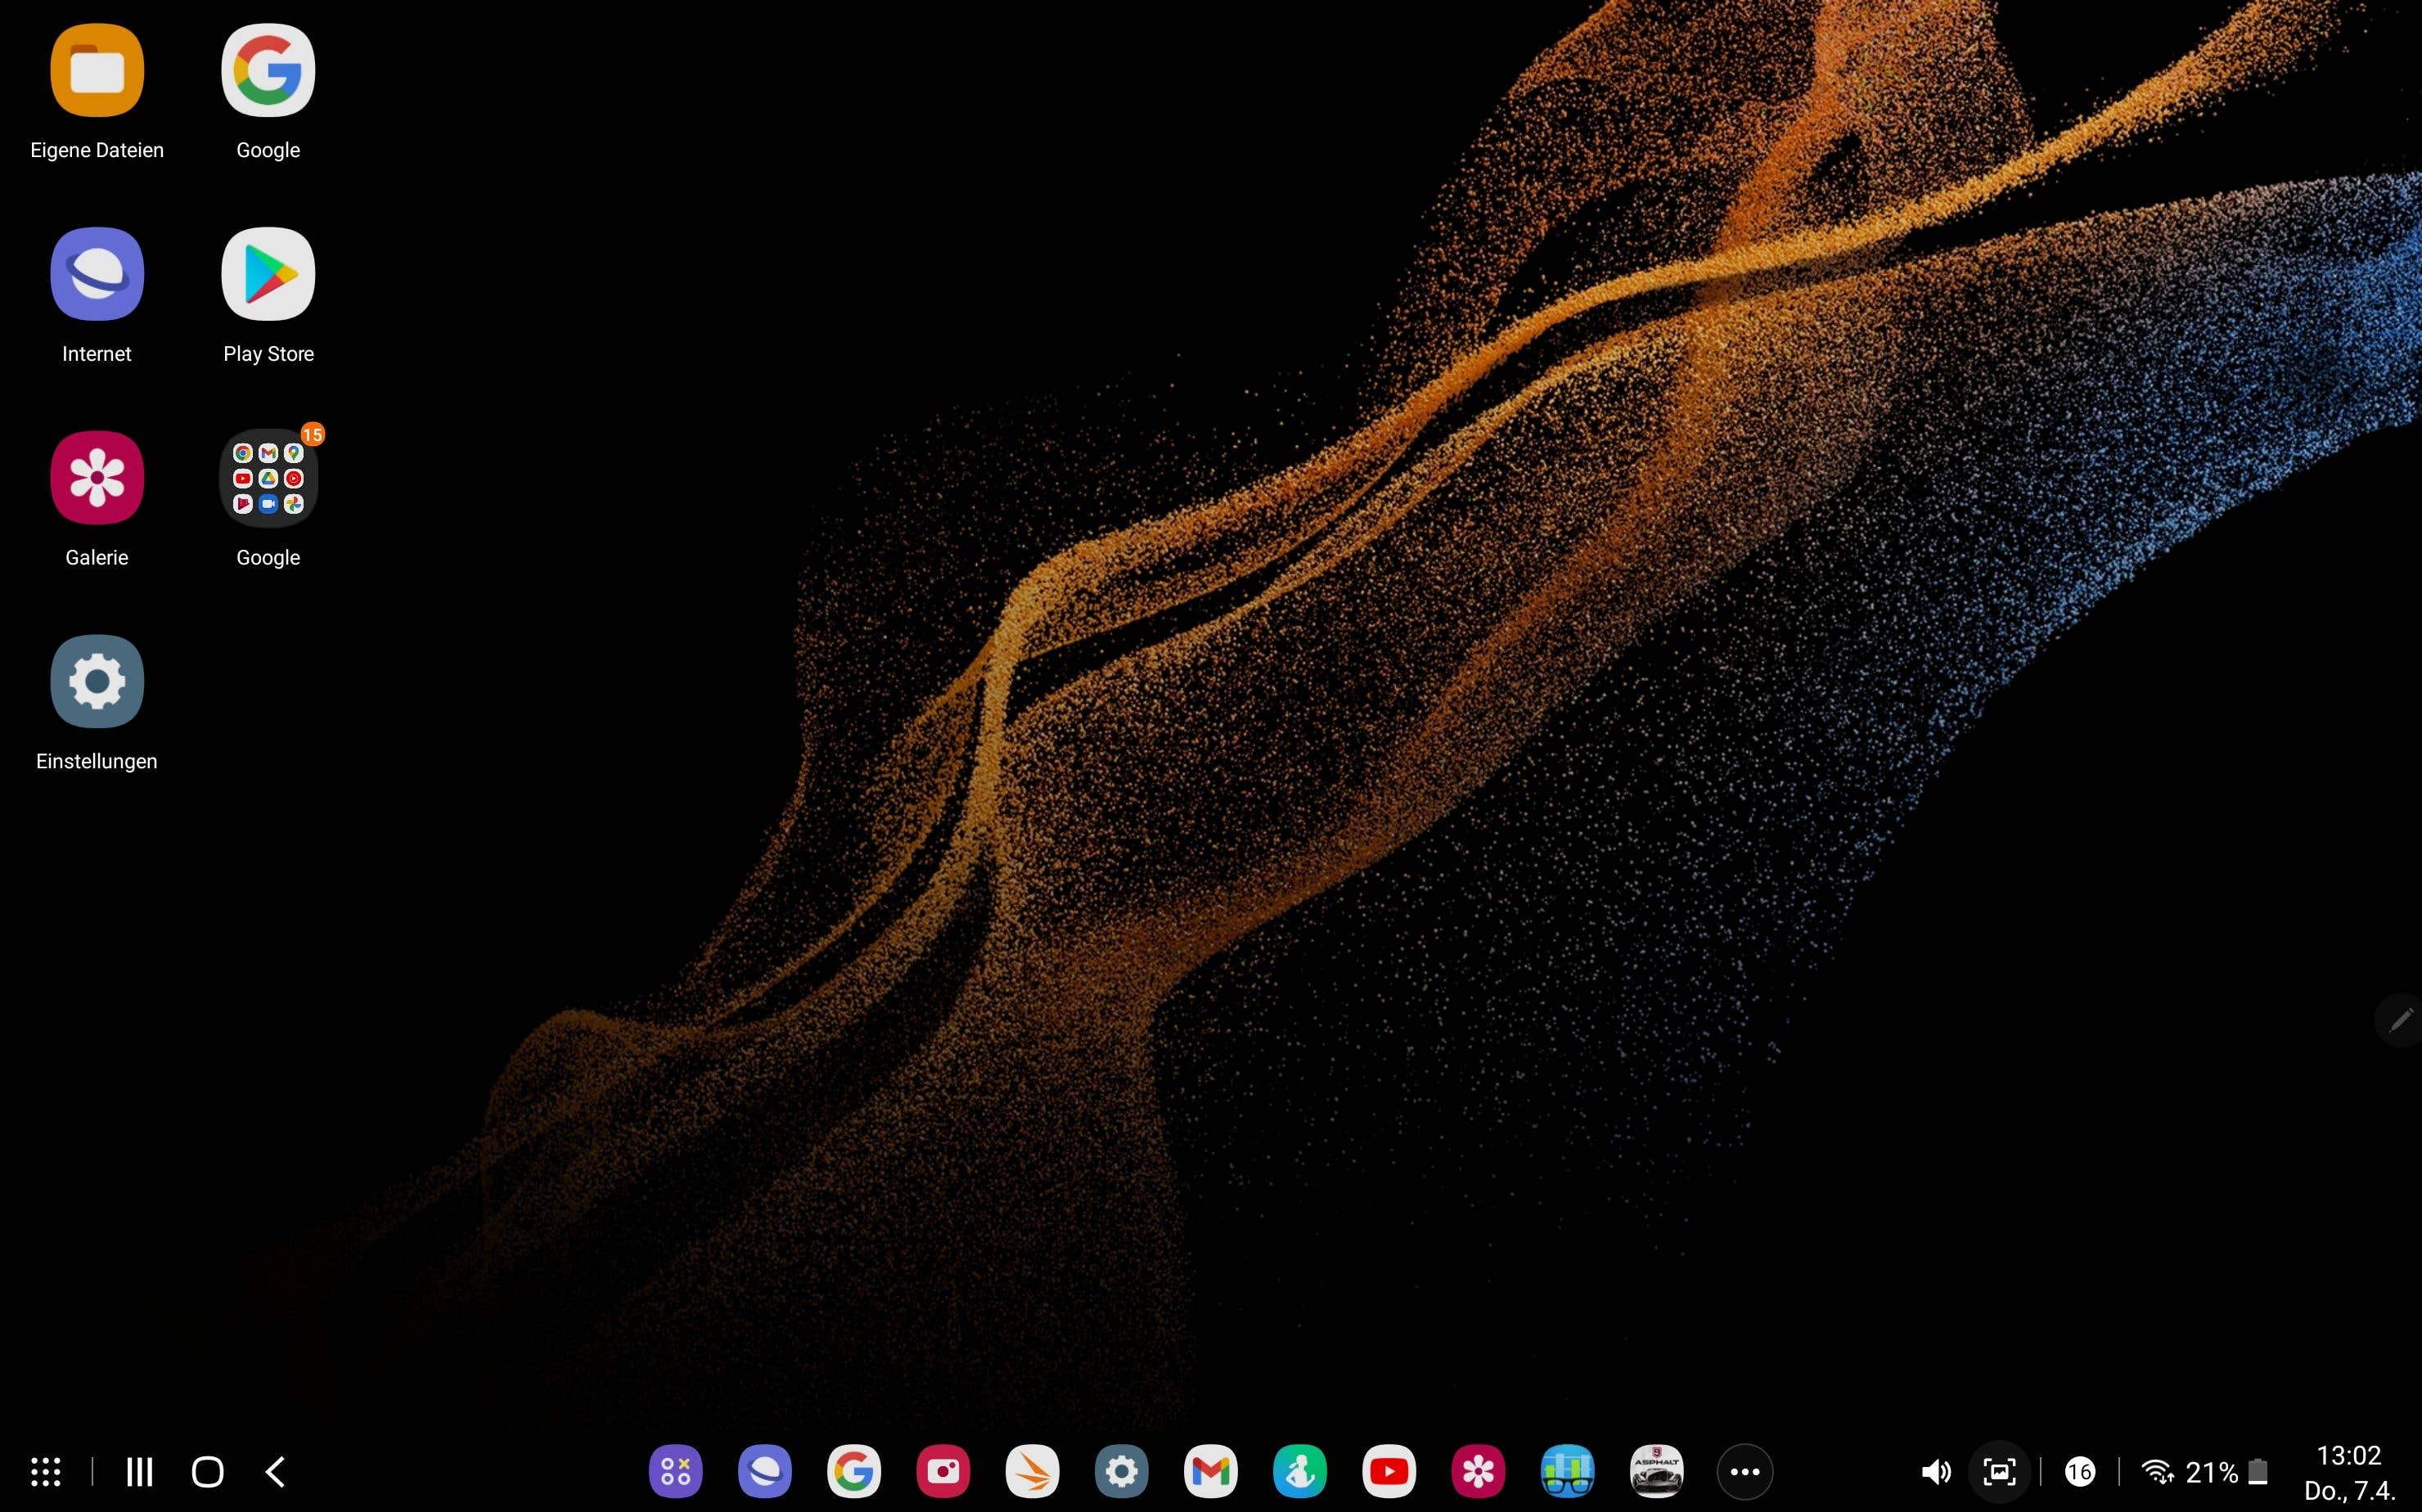Viewport: 2422px width, 1512px height.
Task: Mute sound via the speaker icon
Action: [x=1937, y=1470]
